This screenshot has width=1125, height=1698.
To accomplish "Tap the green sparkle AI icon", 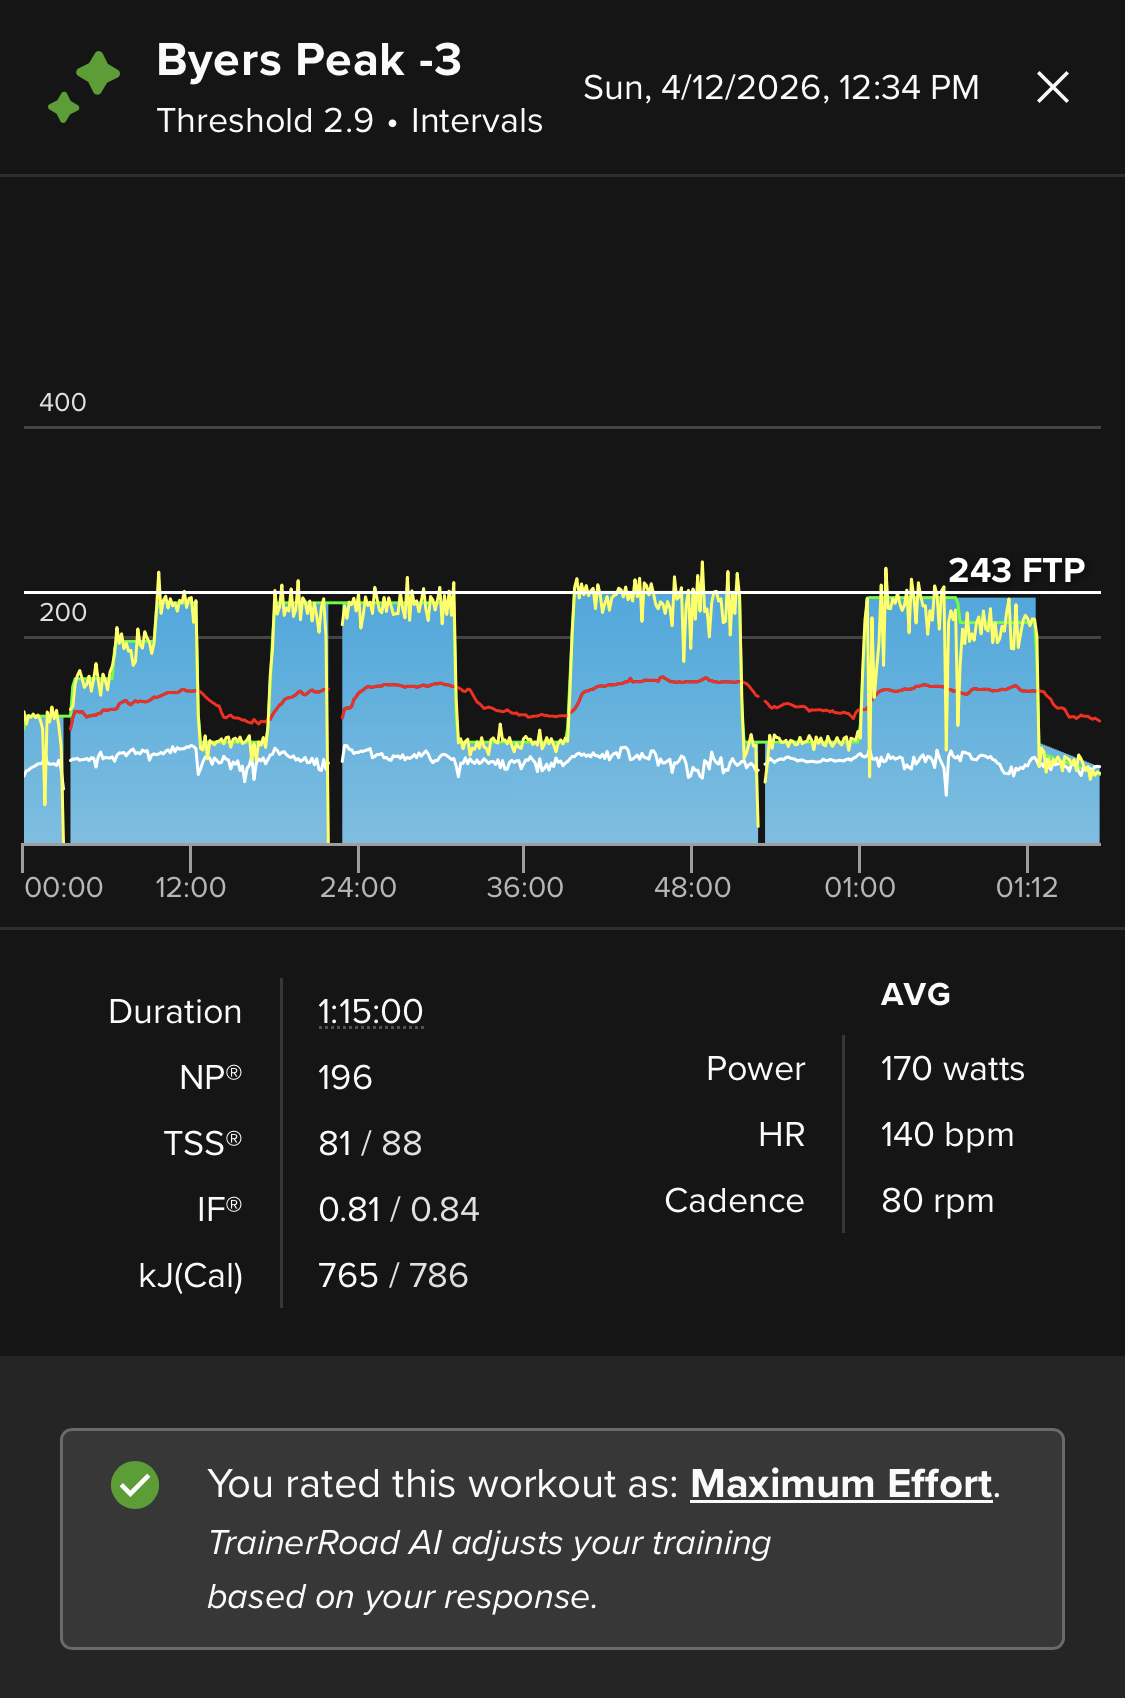I will coord(84,88).
